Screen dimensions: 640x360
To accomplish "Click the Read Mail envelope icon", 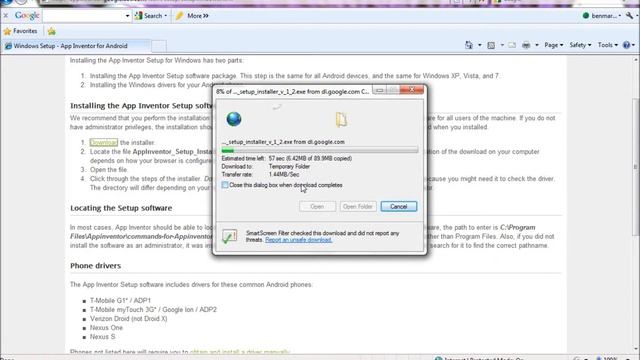I will (x=512, y=45).
